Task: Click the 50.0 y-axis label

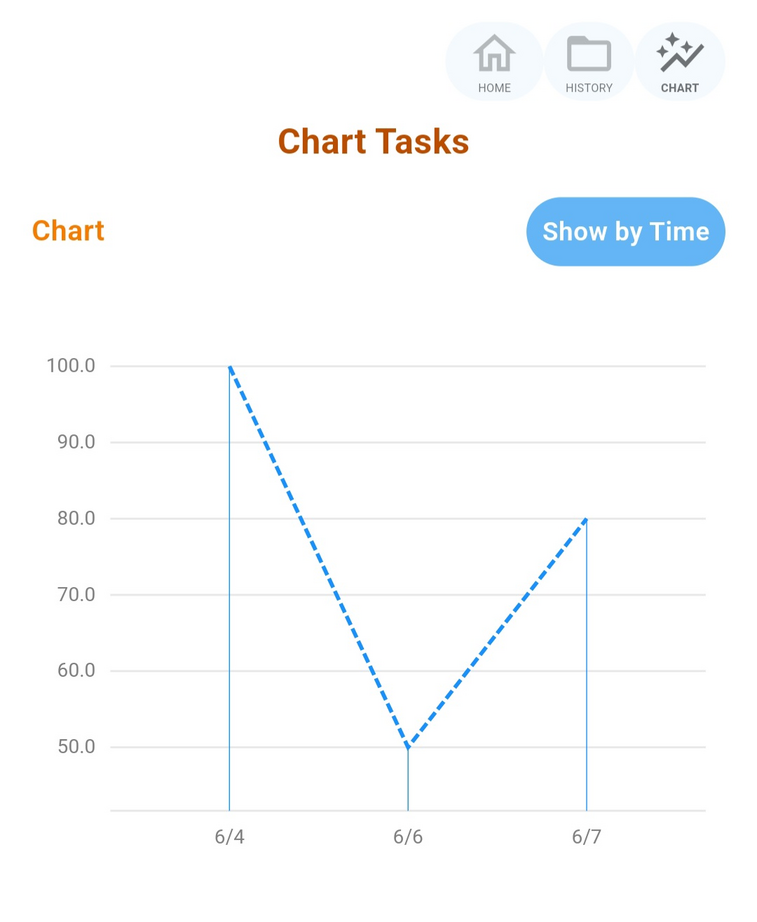Action: [x=76, y=747]
